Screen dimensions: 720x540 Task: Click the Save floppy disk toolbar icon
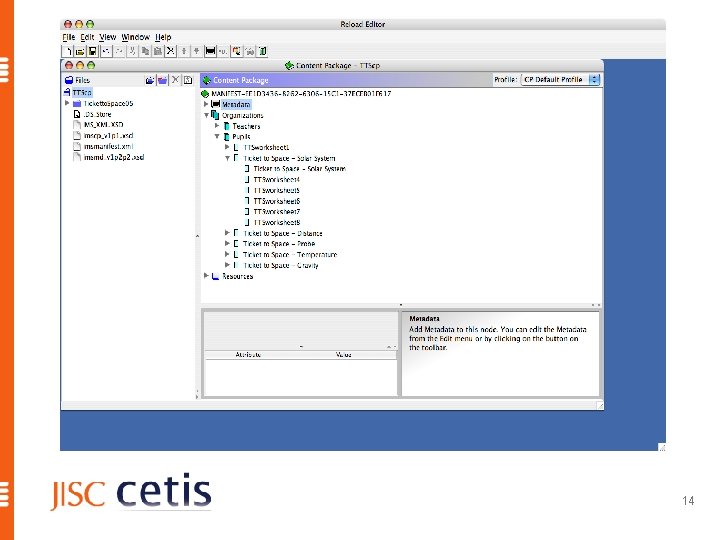point(92,51)
